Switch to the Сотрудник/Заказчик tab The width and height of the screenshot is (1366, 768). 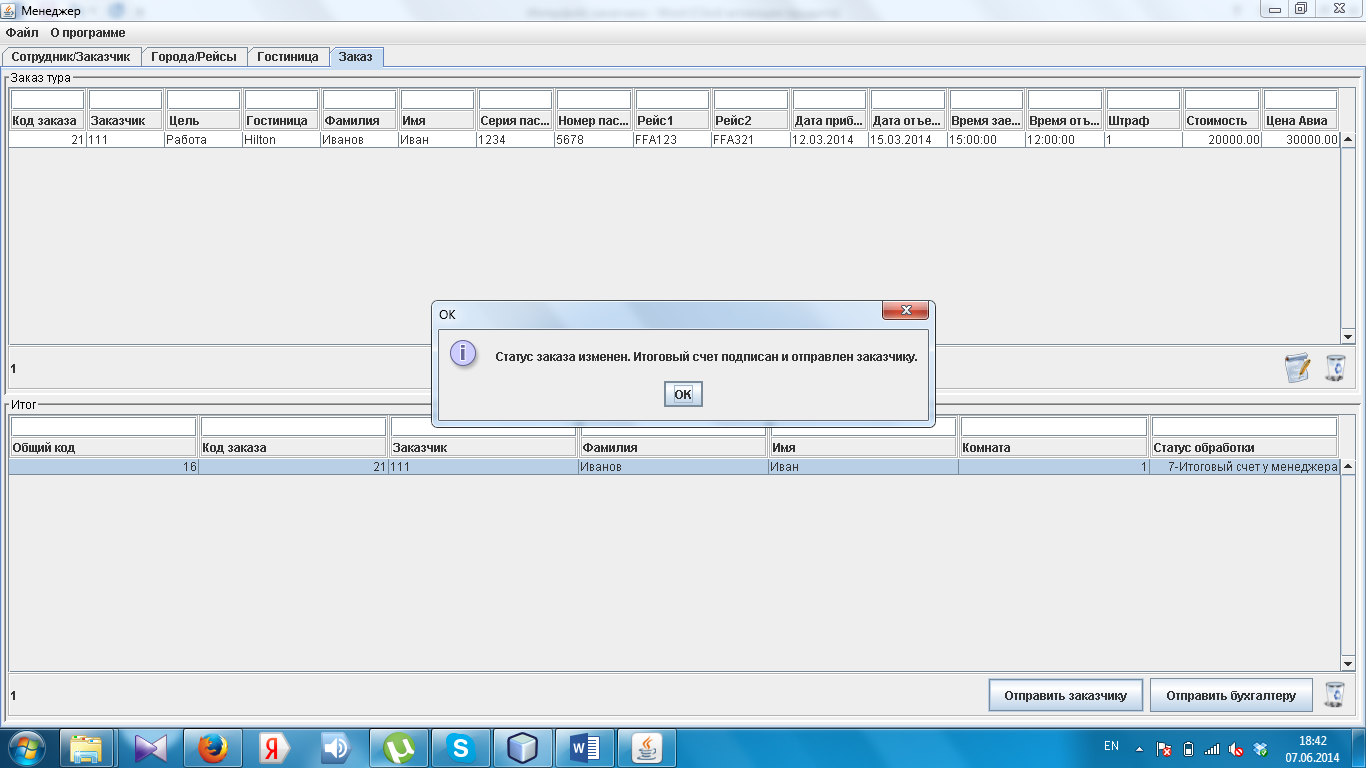coord(71,57)
